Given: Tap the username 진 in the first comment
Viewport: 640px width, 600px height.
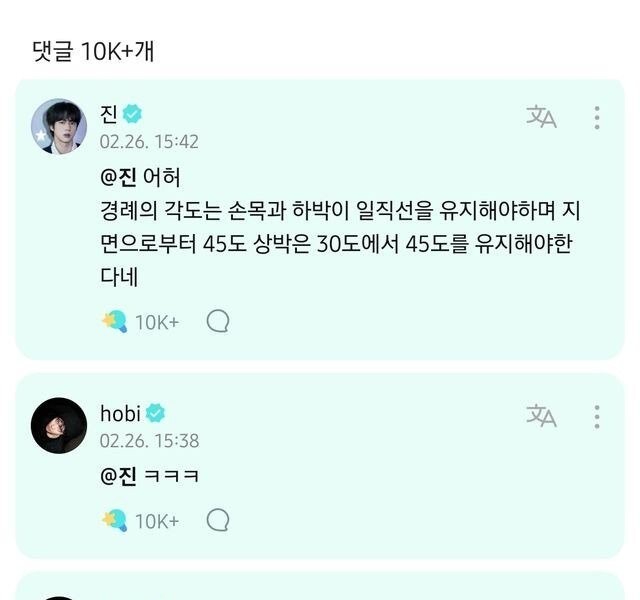Looking at the screenshot, I should tap(110, 115).
